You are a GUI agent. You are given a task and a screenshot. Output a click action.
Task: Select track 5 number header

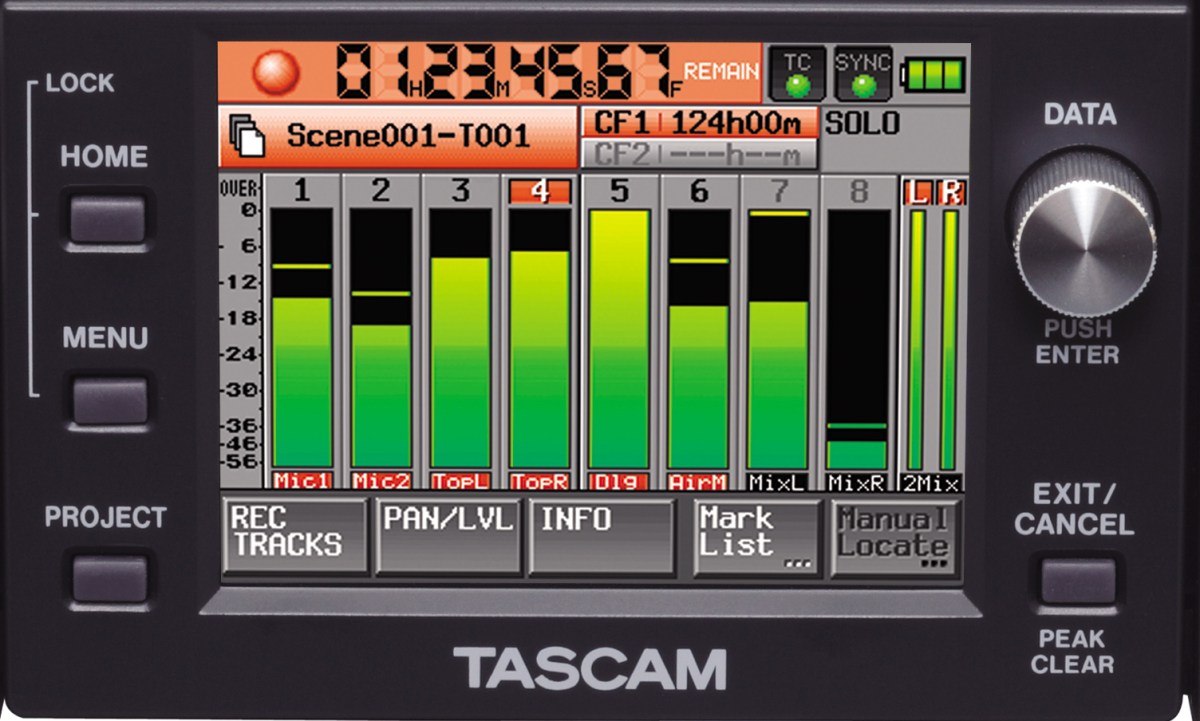(x=619, y=190)
